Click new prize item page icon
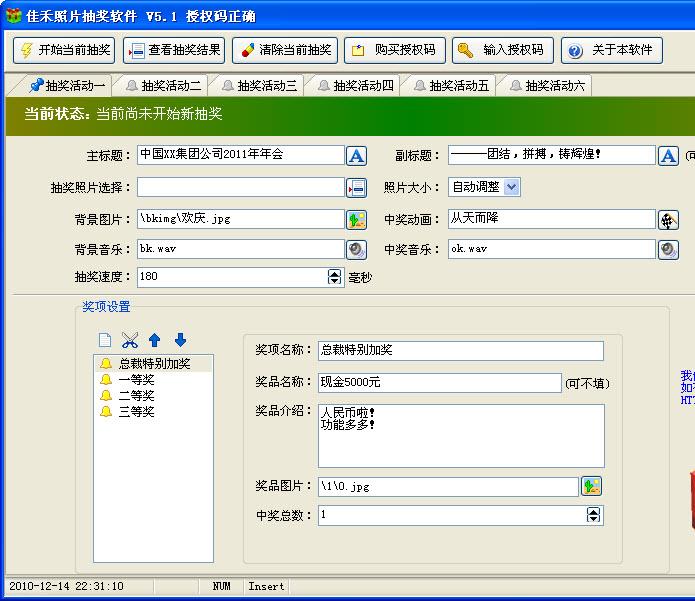 tap(105, 340)
